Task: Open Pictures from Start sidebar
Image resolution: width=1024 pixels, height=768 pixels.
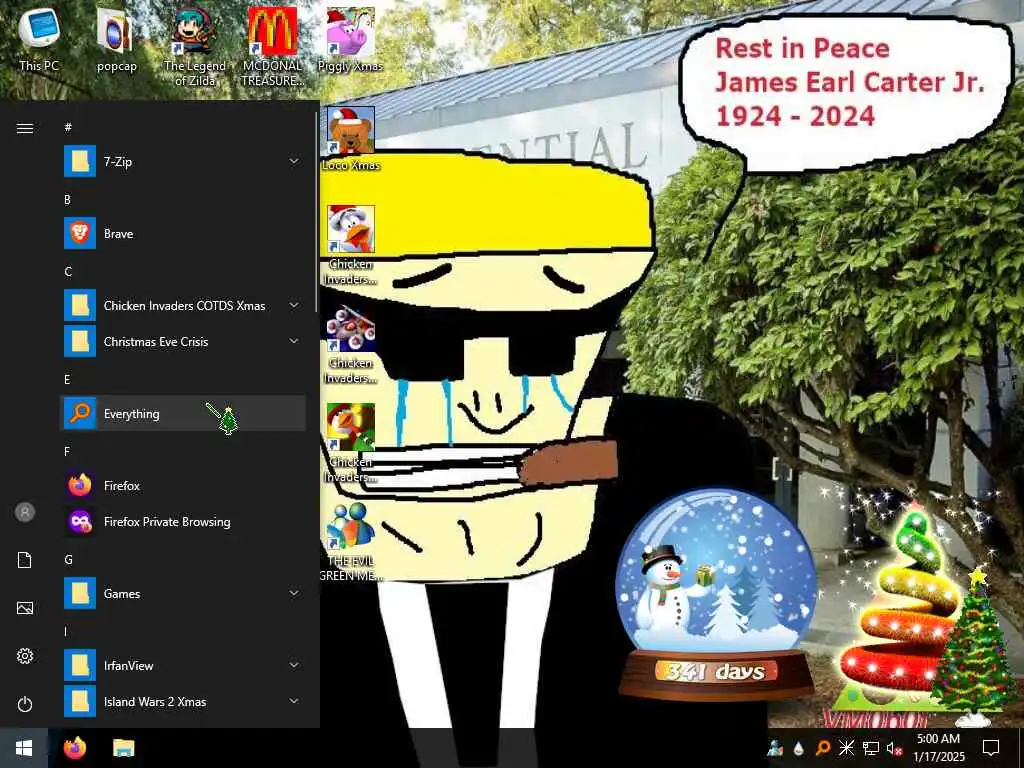Action: 25,608
